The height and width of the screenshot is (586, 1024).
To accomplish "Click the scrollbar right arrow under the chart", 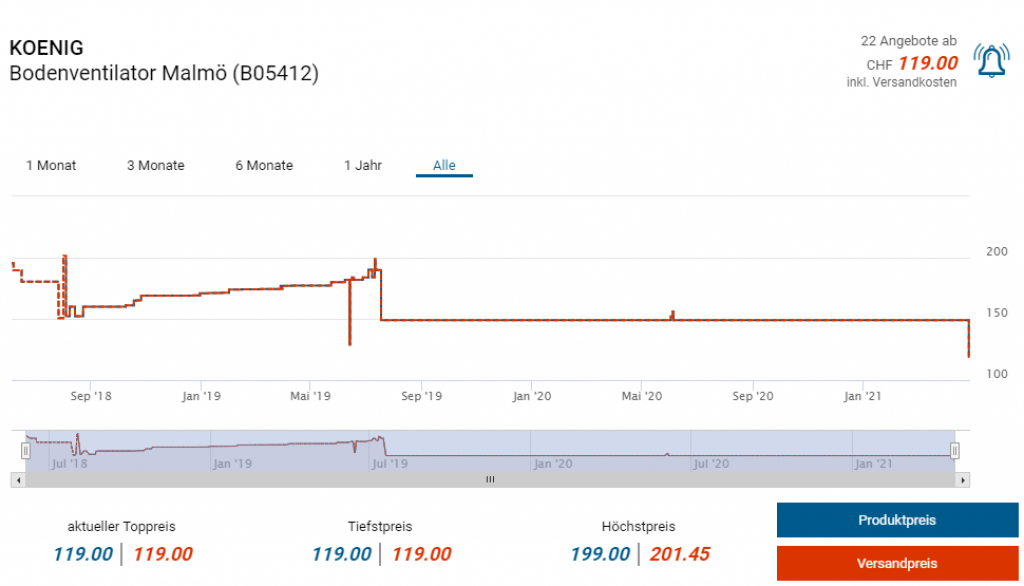I will [x=962, y=480].
